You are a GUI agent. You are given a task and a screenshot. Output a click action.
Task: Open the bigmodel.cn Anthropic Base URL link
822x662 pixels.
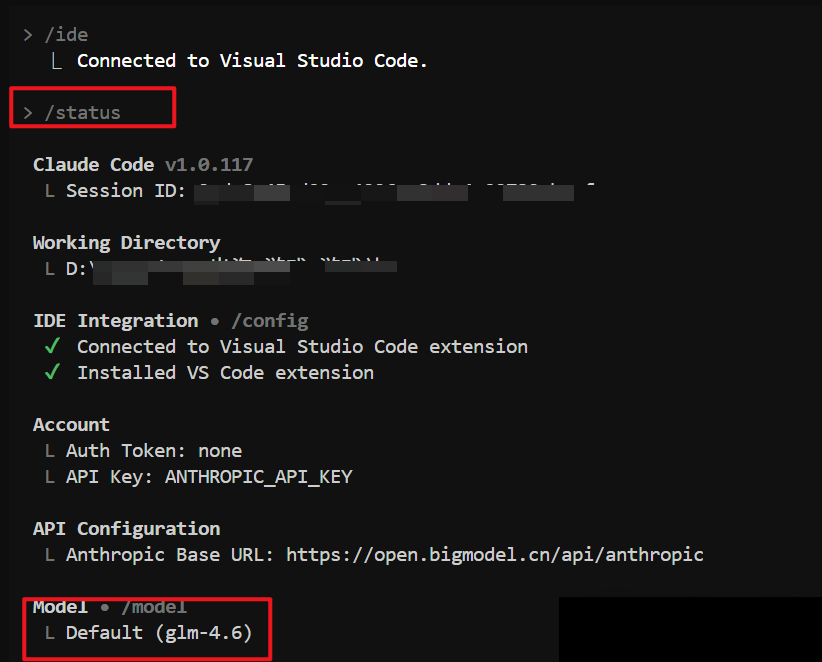(x=495, y=555)
